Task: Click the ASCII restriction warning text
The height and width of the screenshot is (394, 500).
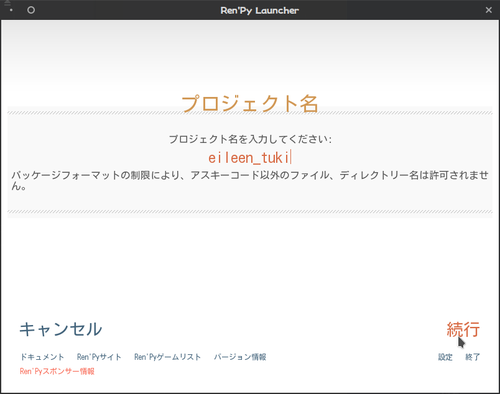Action: pyautogui.click(x=250, y=180)
